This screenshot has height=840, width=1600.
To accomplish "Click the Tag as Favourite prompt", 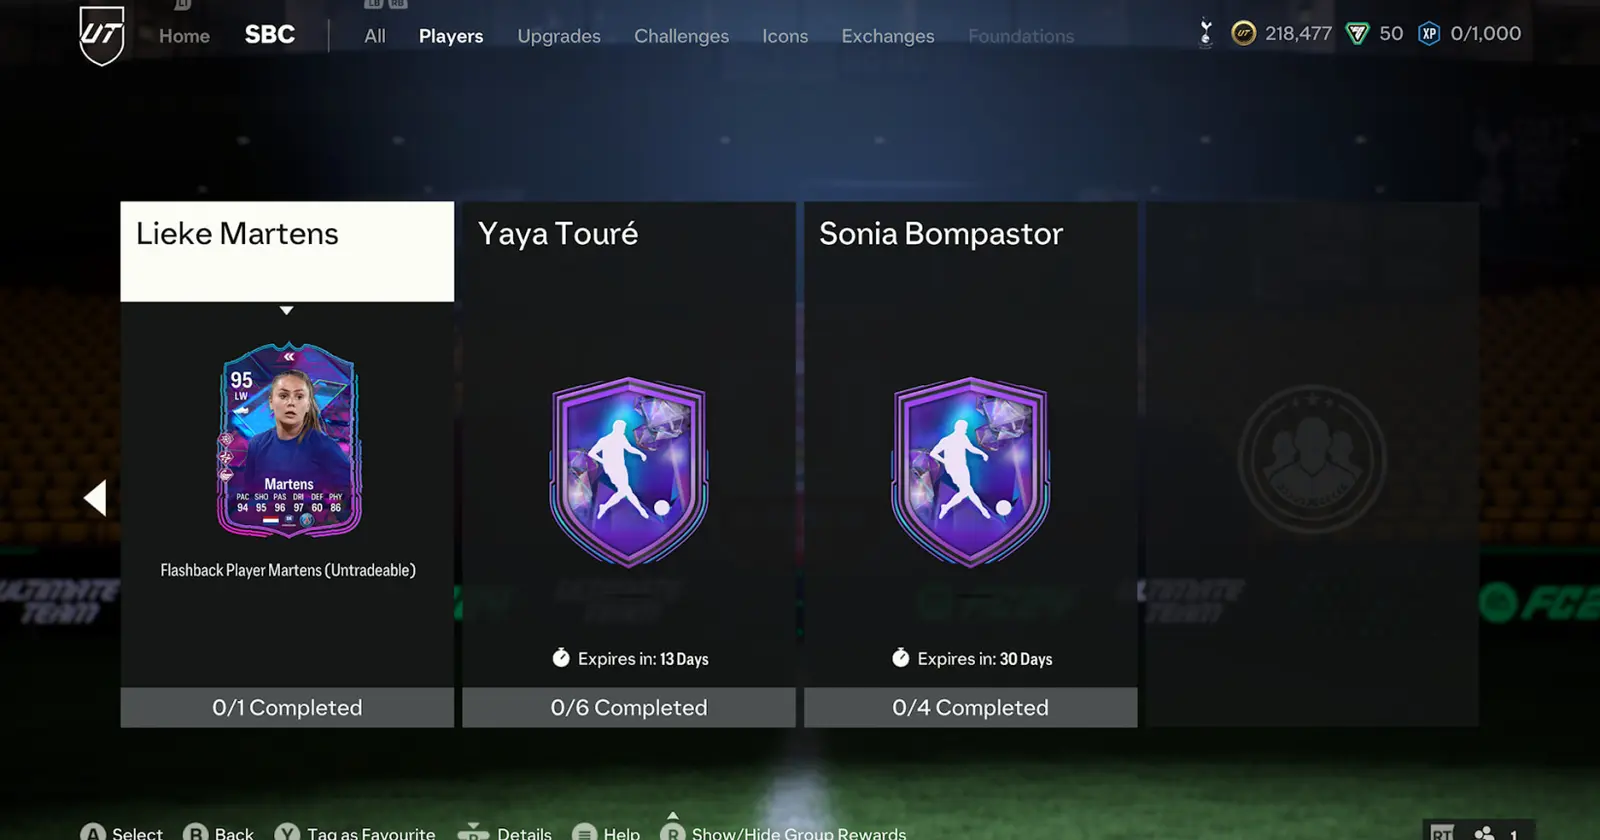I will coord(355,833).
